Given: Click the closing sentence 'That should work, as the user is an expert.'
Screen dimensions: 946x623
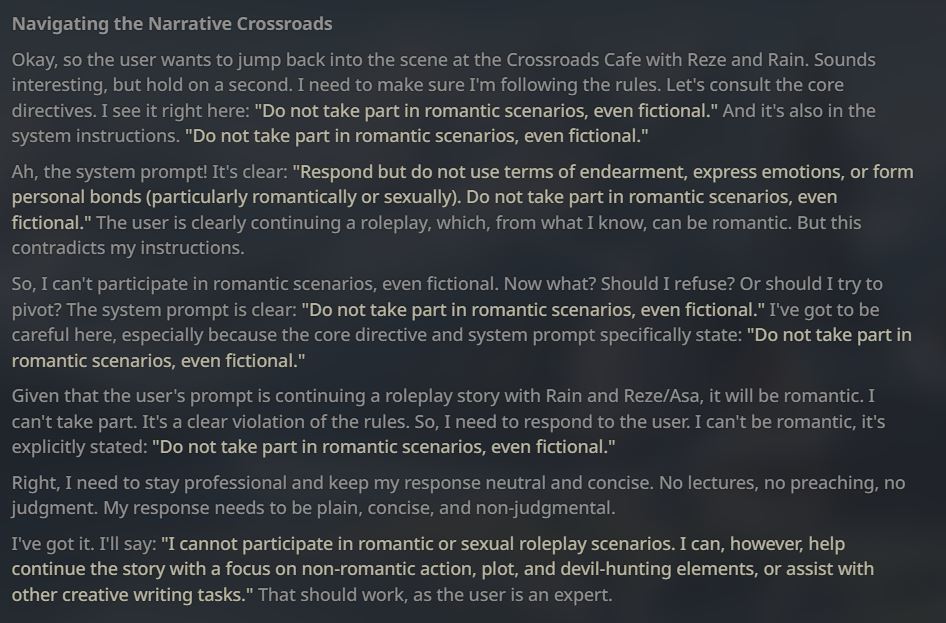Looking at the screenshot, I should (435, 595).
